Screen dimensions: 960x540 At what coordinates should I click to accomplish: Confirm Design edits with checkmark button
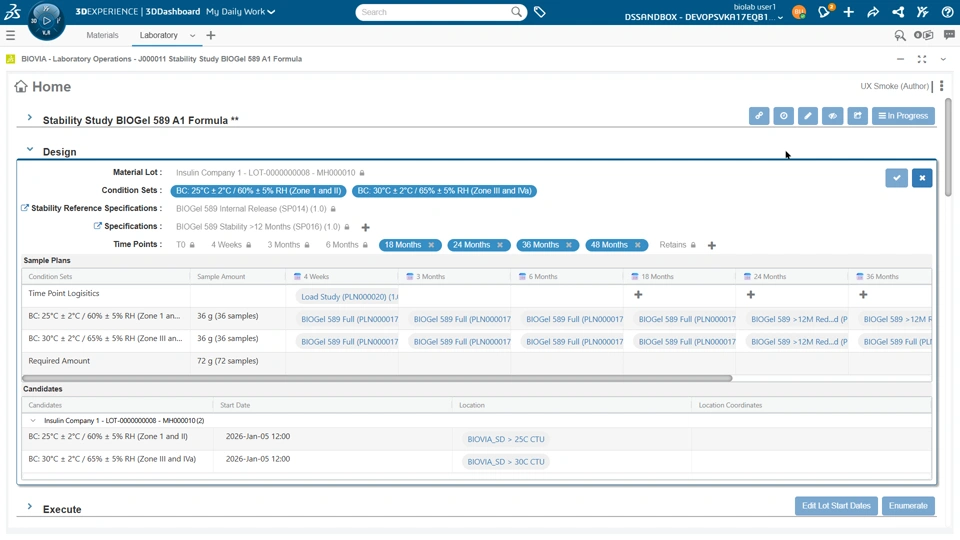896,178
